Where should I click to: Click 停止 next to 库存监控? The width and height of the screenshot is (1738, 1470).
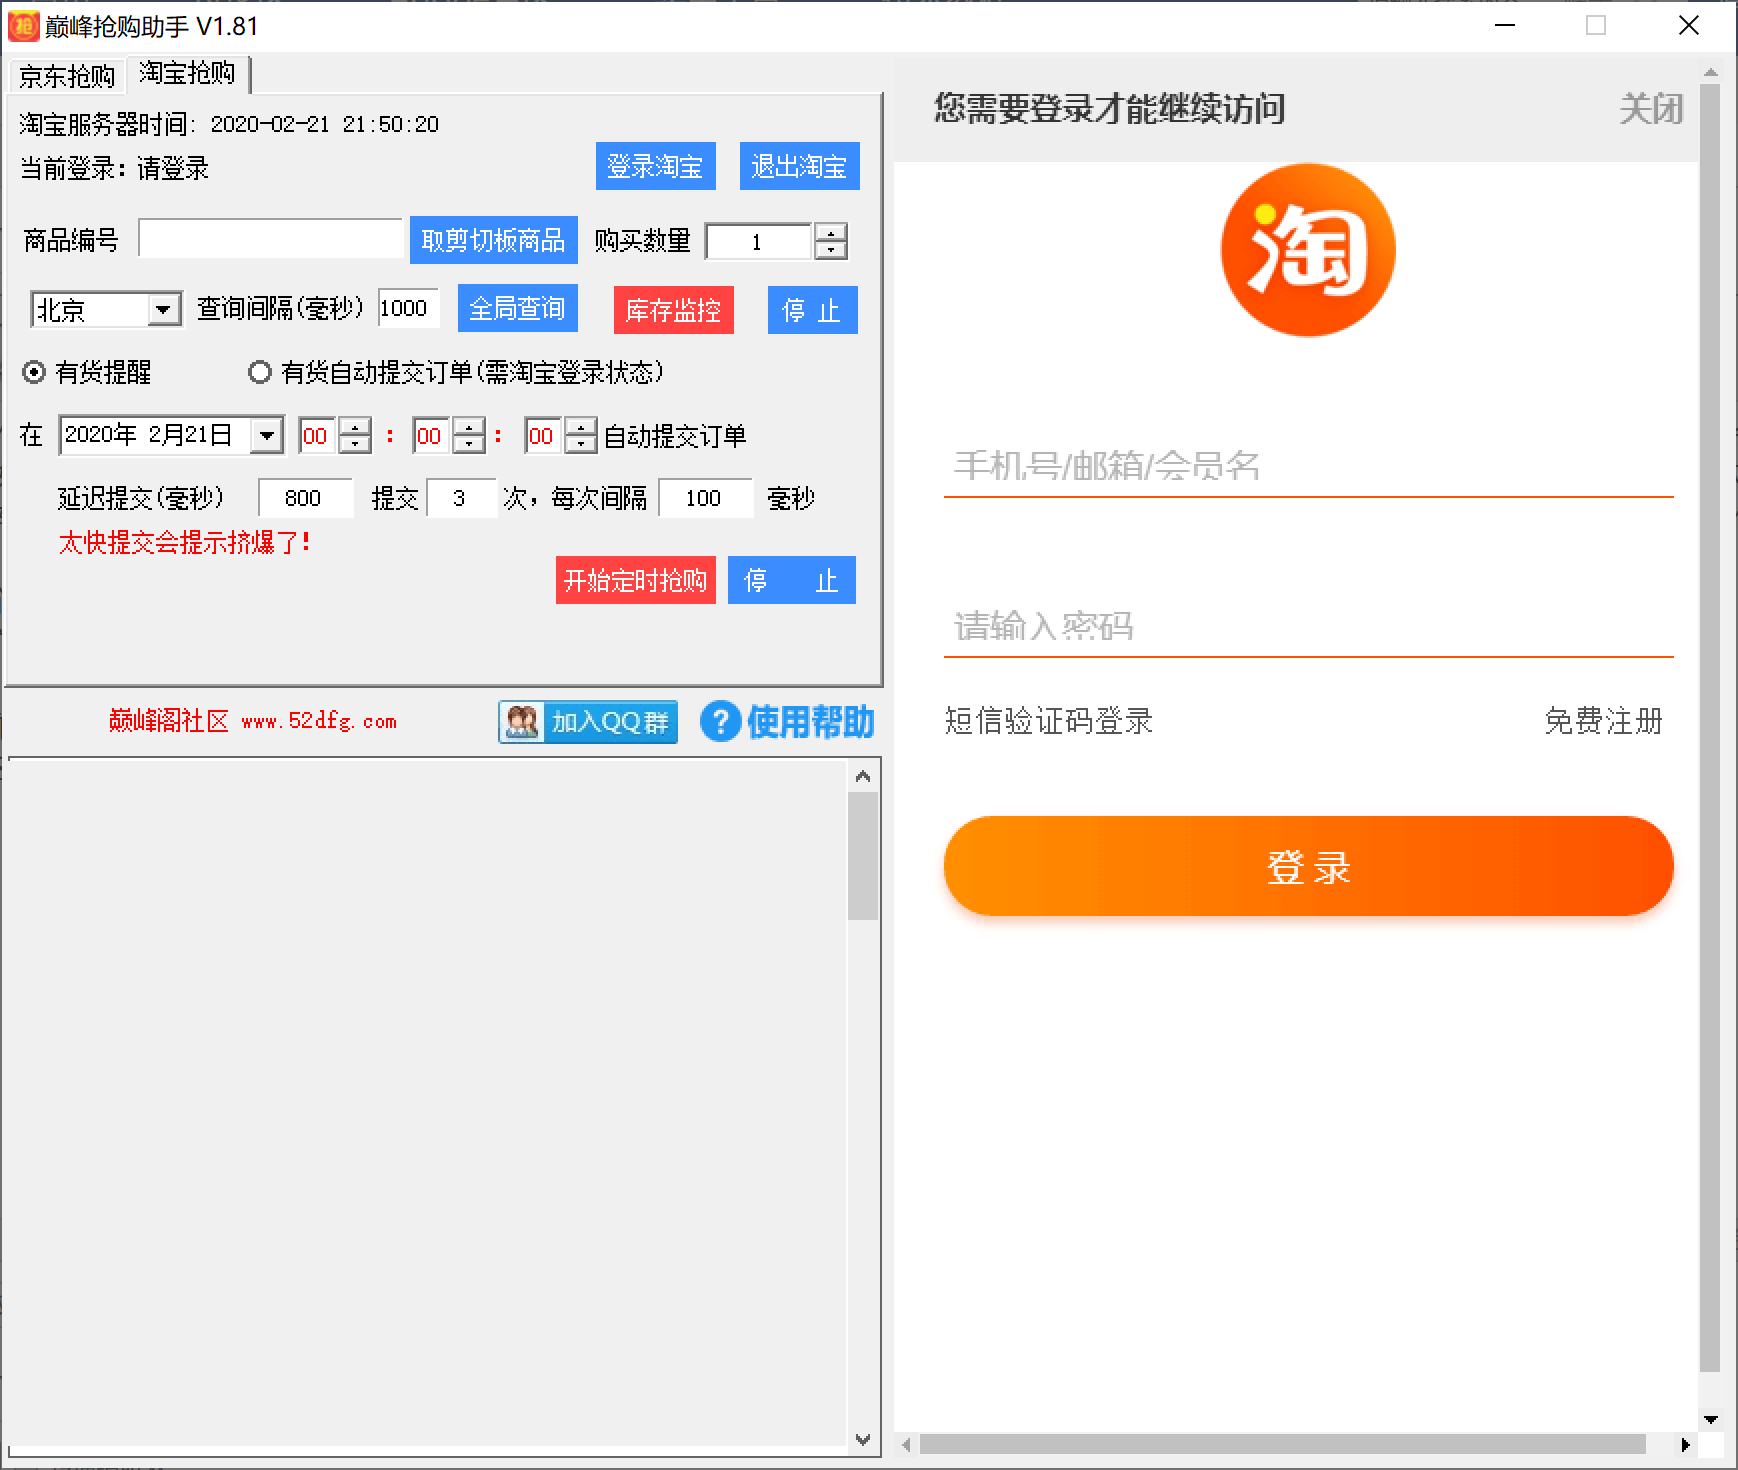coord(812,310)
